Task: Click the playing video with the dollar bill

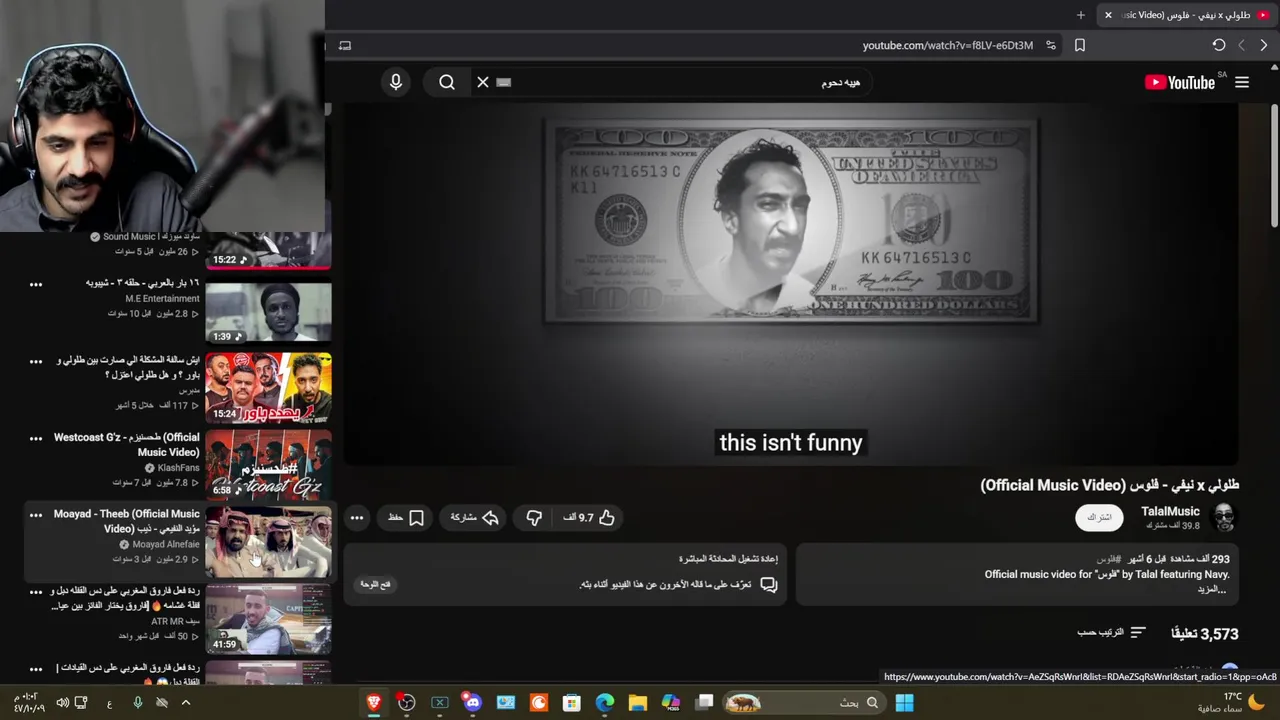Action: tap(791, 285)
